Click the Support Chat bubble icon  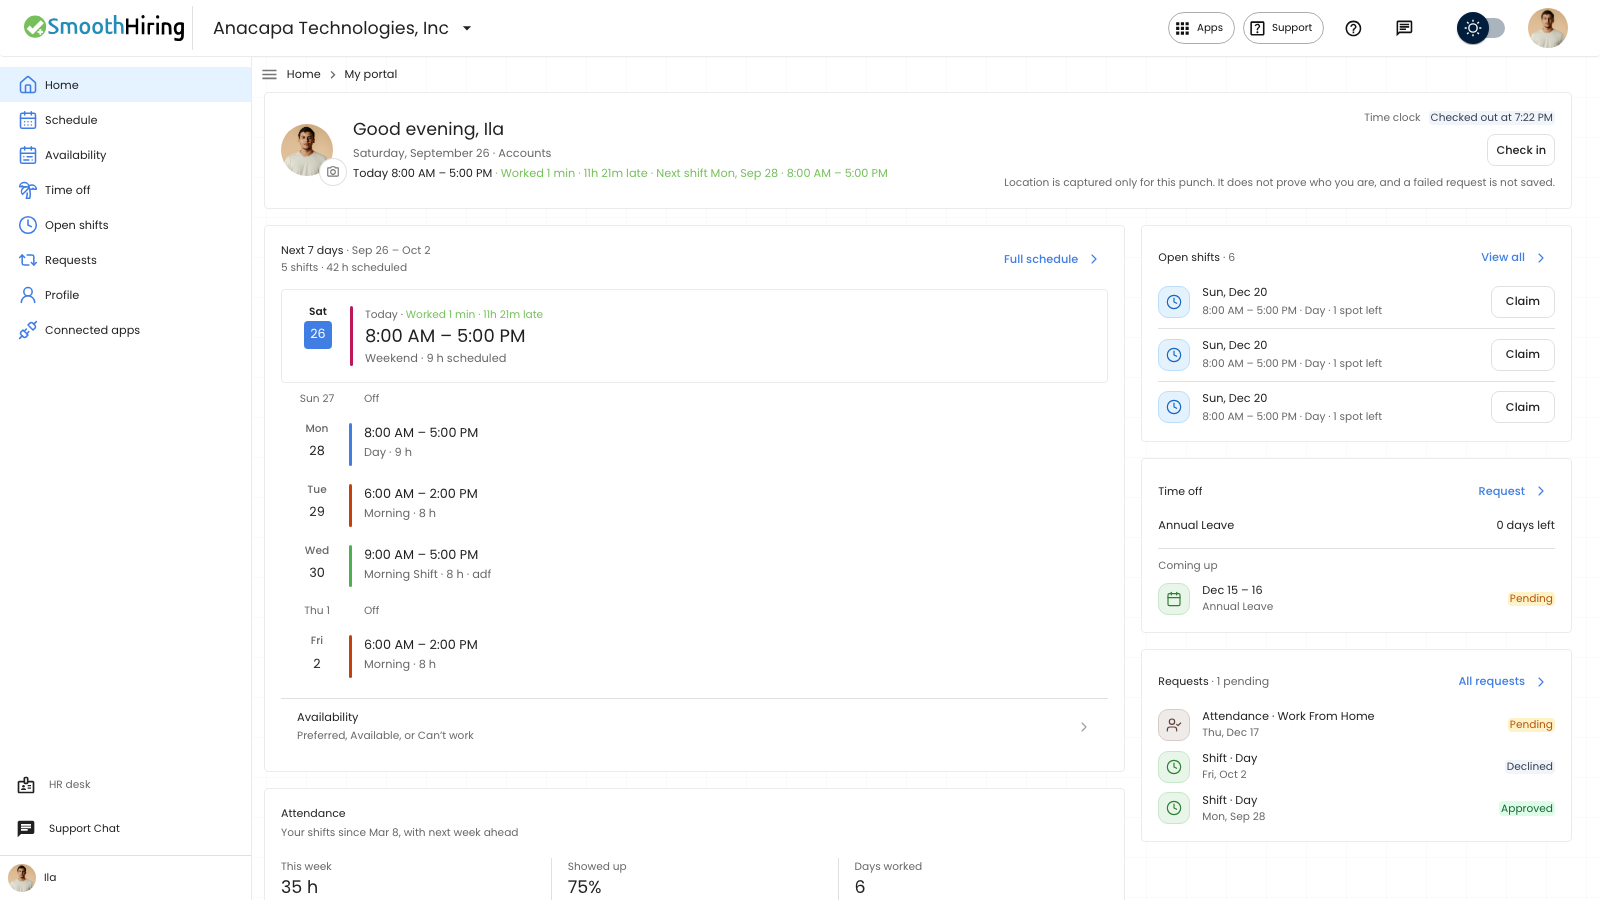pos(26,828)
